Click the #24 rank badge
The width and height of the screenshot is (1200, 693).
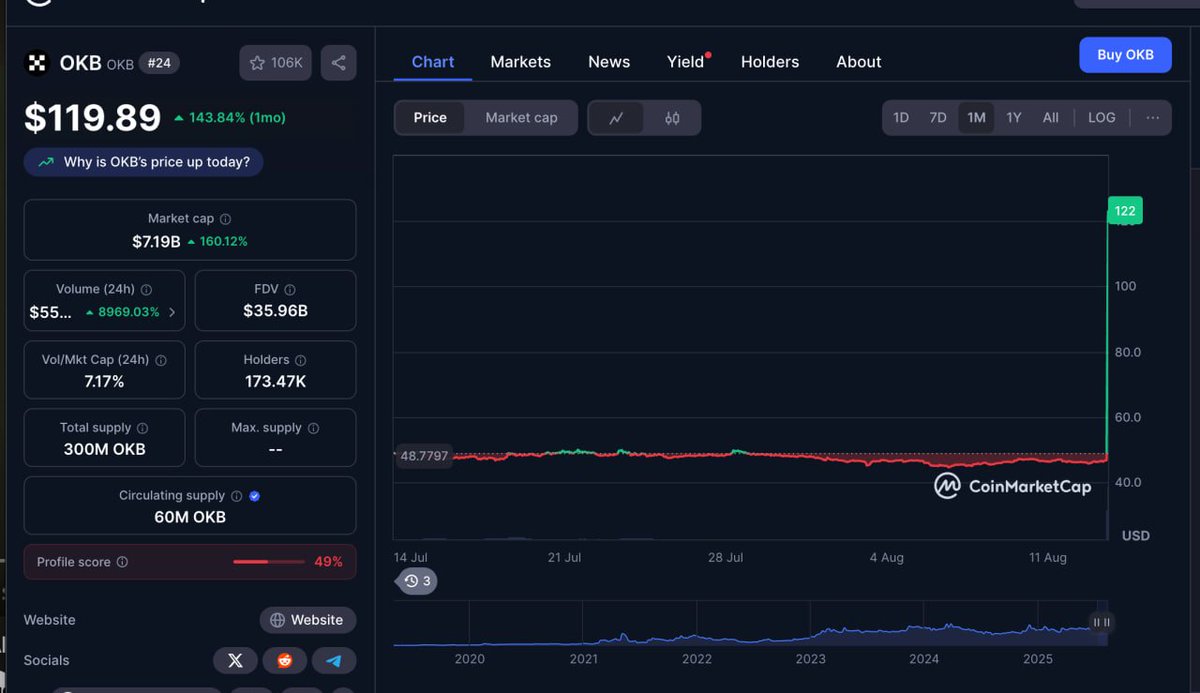[x=159, y=63]
